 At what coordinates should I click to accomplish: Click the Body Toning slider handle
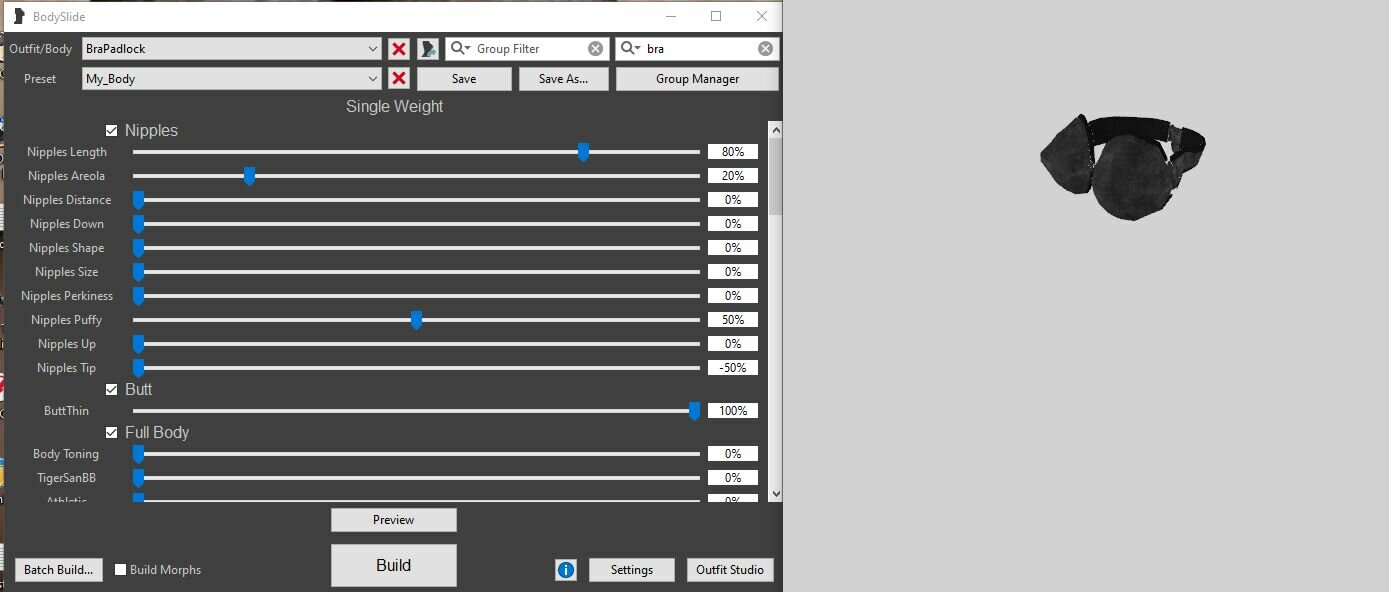point(139,454)
